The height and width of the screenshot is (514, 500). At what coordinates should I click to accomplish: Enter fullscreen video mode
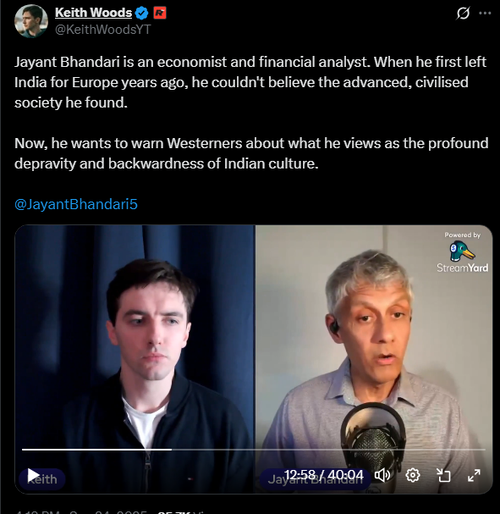coord(474,475)
